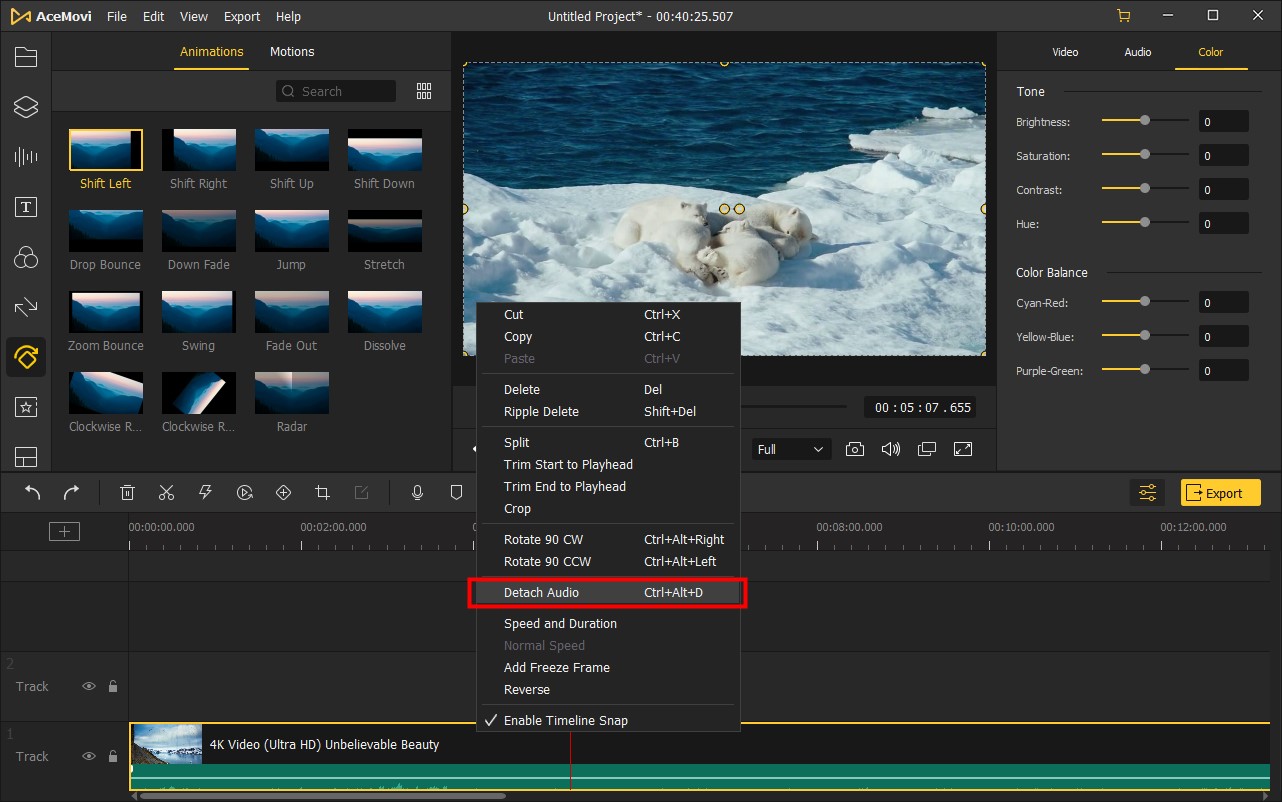Open the audio waveform library icon

pos(25,157)
